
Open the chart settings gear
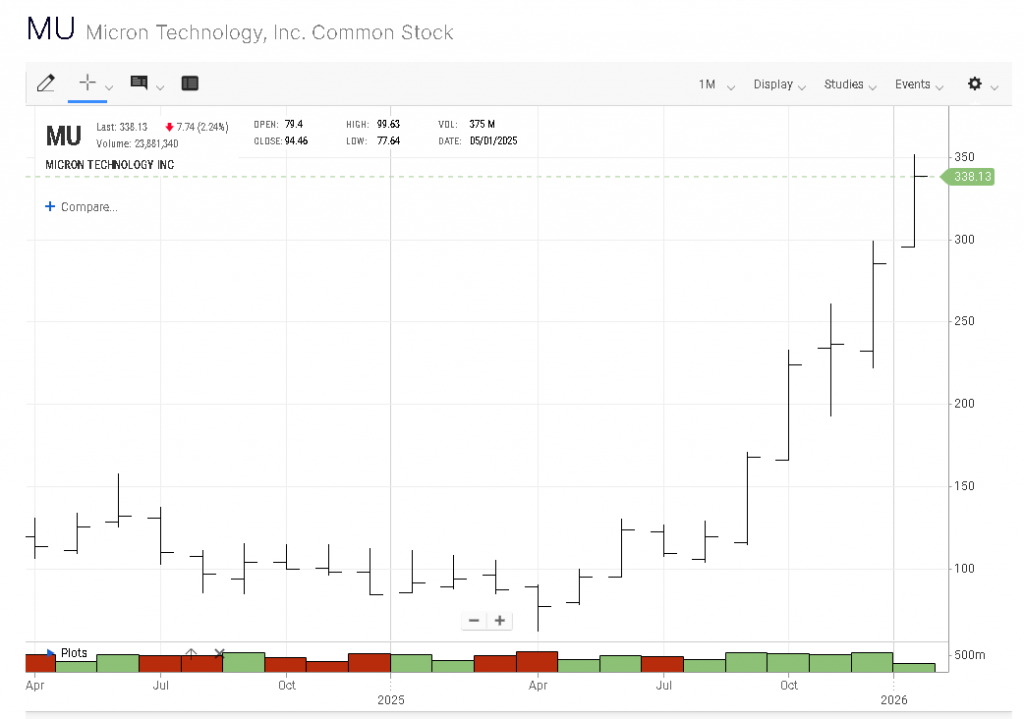tap(975, 84)
